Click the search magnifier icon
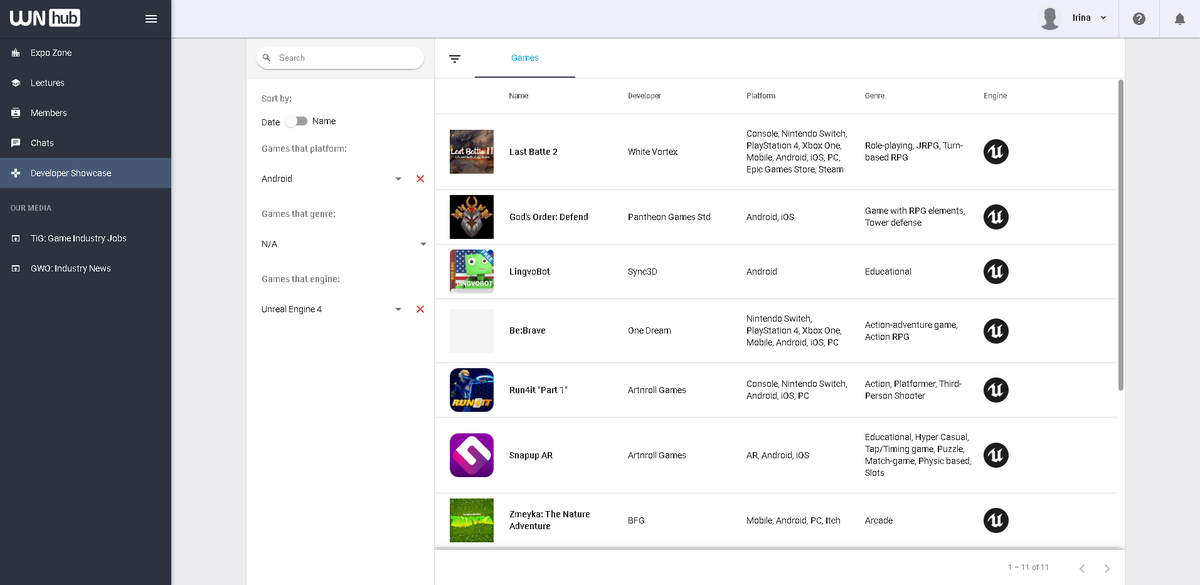This screenshot has width=1200, height=585. pos(267,58)
